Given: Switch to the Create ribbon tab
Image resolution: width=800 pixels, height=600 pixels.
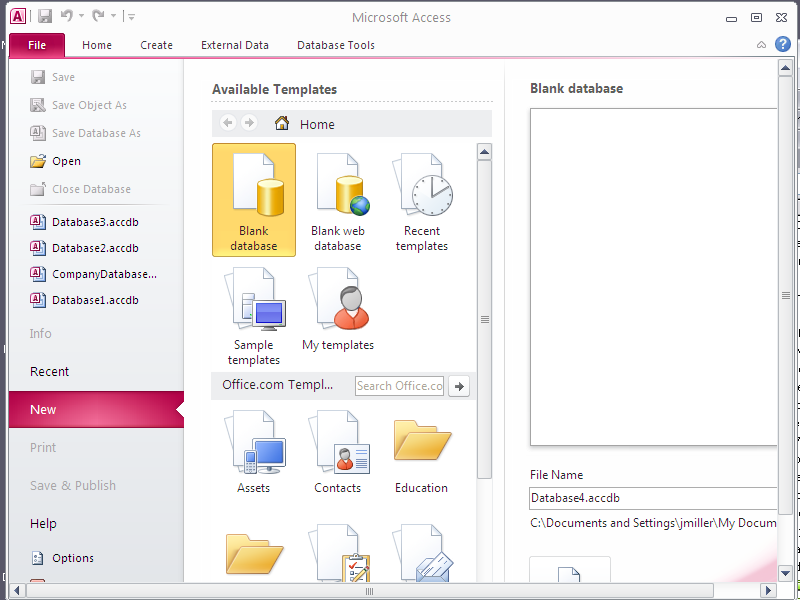Looking at the screenshot, I should point(156,45).
